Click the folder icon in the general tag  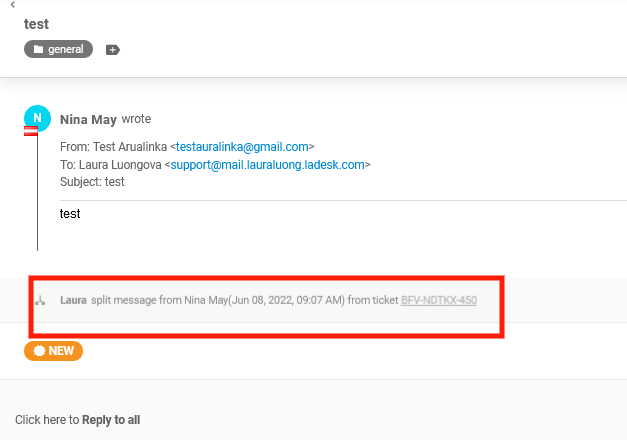(38, 49)
